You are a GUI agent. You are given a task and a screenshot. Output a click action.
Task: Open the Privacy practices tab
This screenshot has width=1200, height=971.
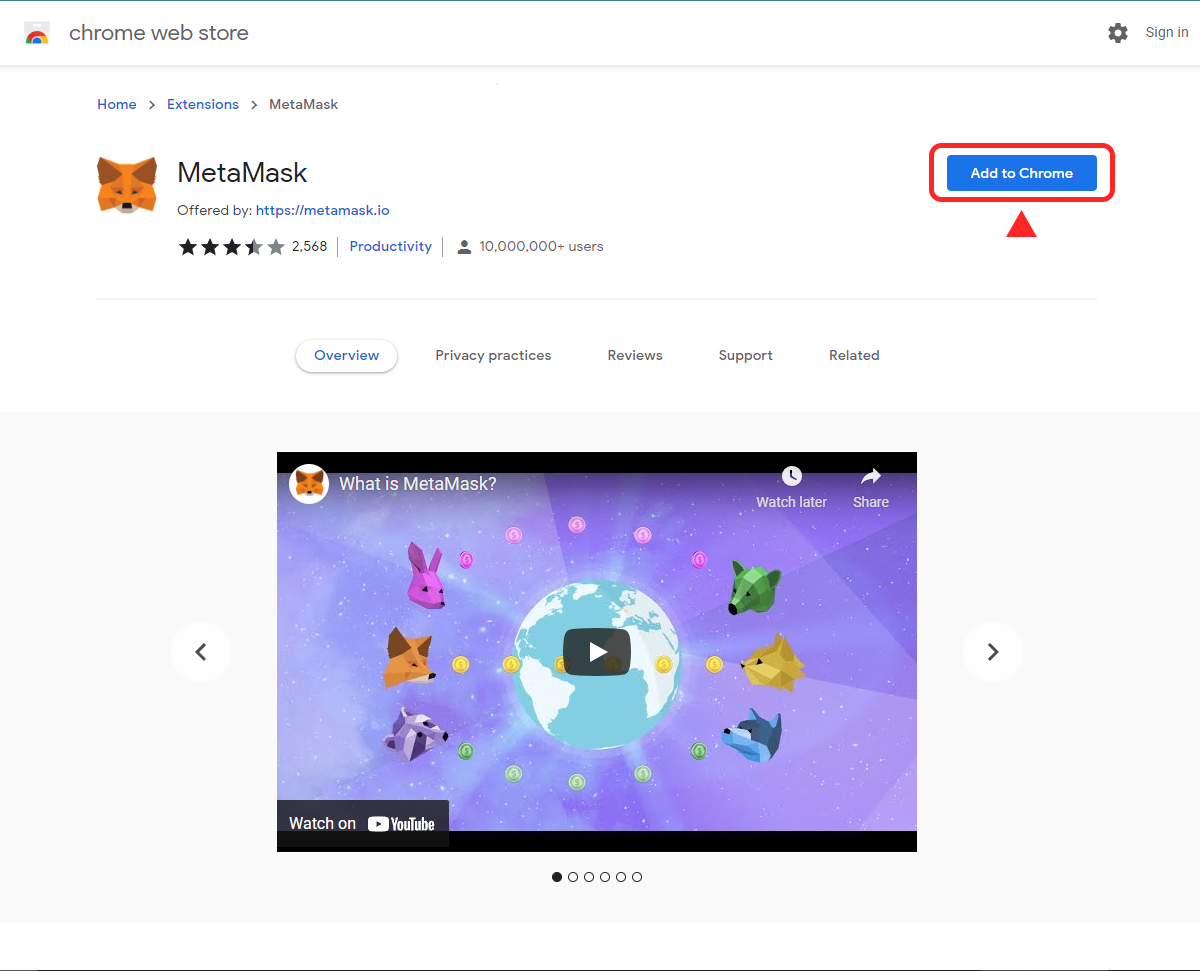click(493, 356)
